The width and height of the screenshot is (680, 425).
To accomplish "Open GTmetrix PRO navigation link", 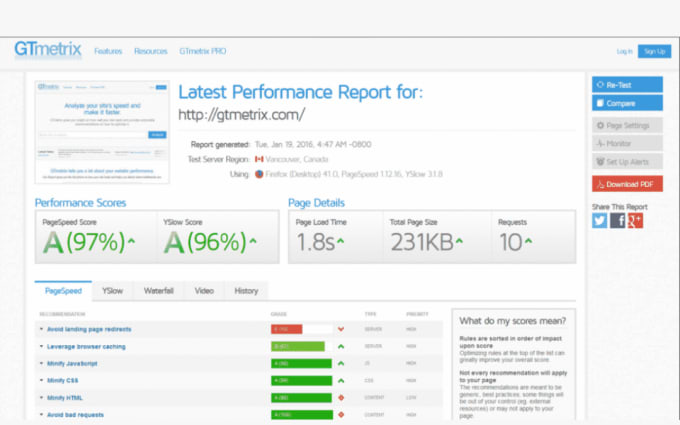I will (203, 51).
